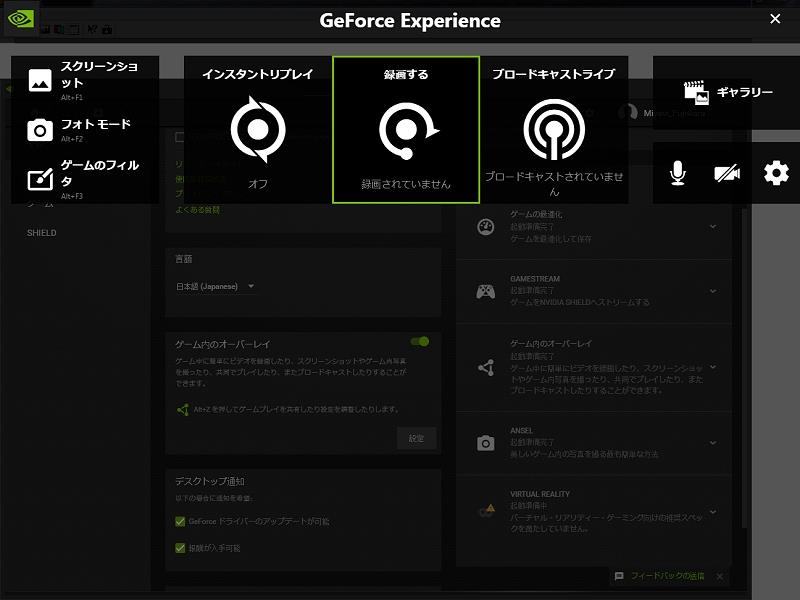Screen dimensions: 800x600
Task: Dismiss the feedback banner with X
Action: 719,577
